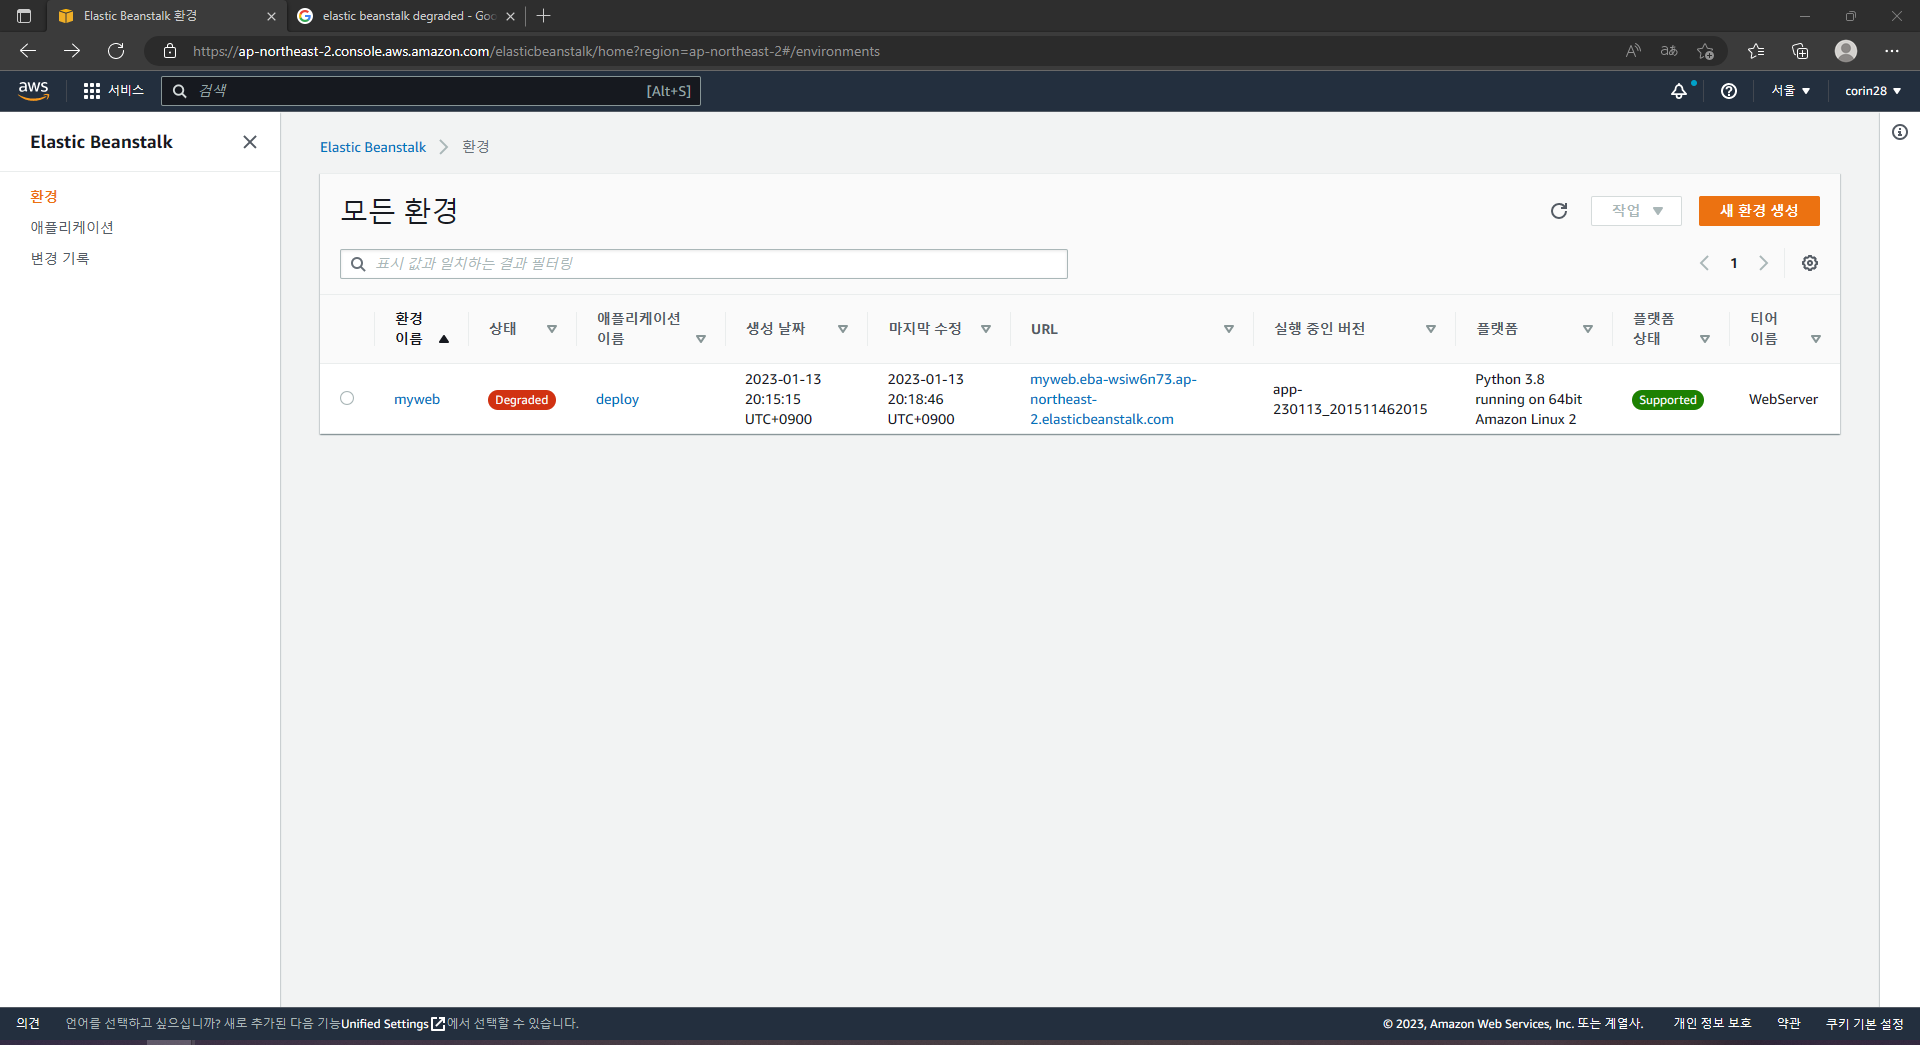Open the notifications bell
Viewport: 1920px width, 1045px height.
pyautogui.click(x=1679, y=91)
